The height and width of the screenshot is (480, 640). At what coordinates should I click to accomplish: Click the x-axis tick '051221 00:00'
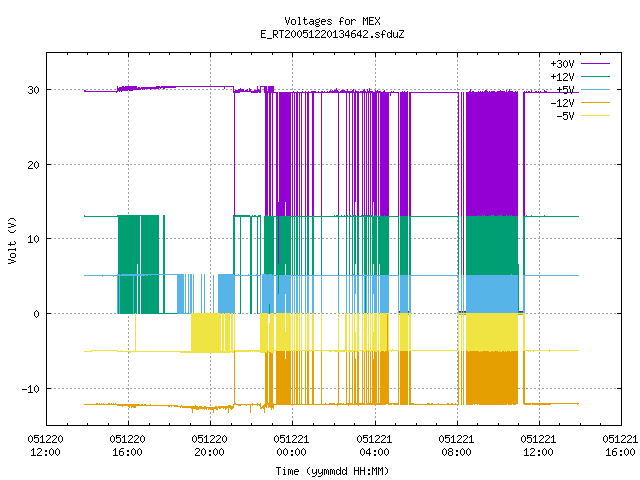(x=291, y=446)
